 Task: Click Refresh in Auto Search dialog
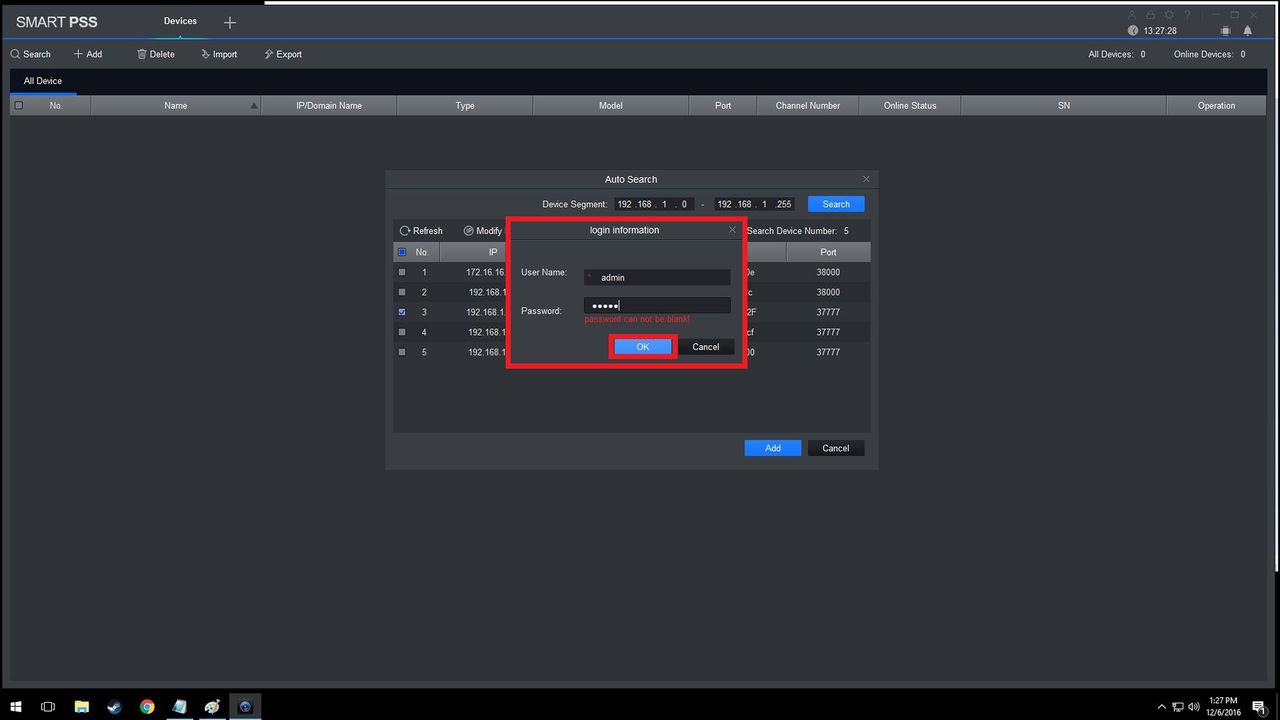[421, 231]
